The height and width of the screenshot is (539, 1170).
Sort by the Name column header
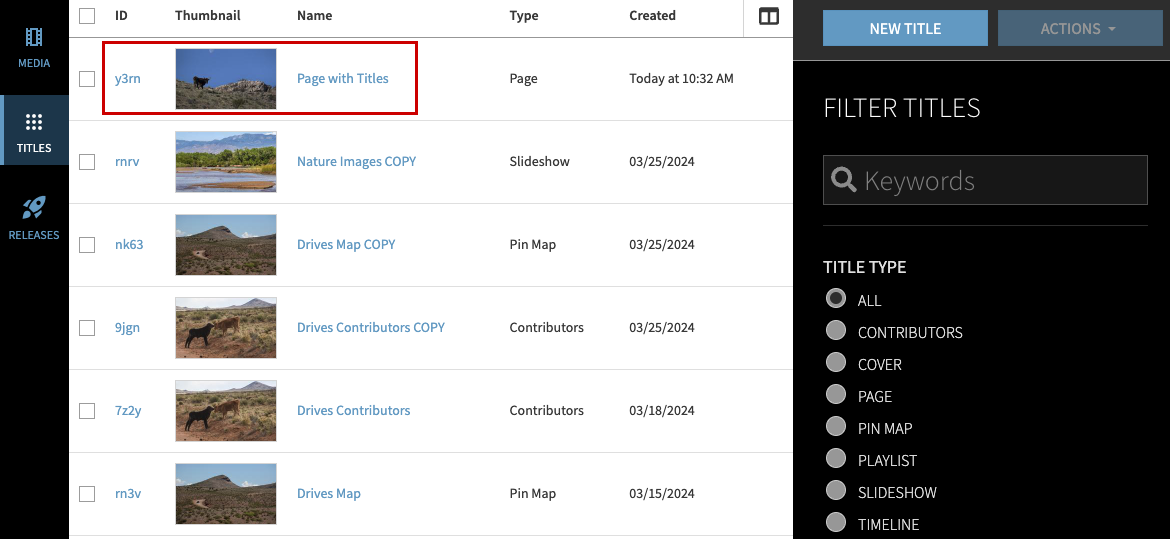pyautogui.click(x=314, y=16)
